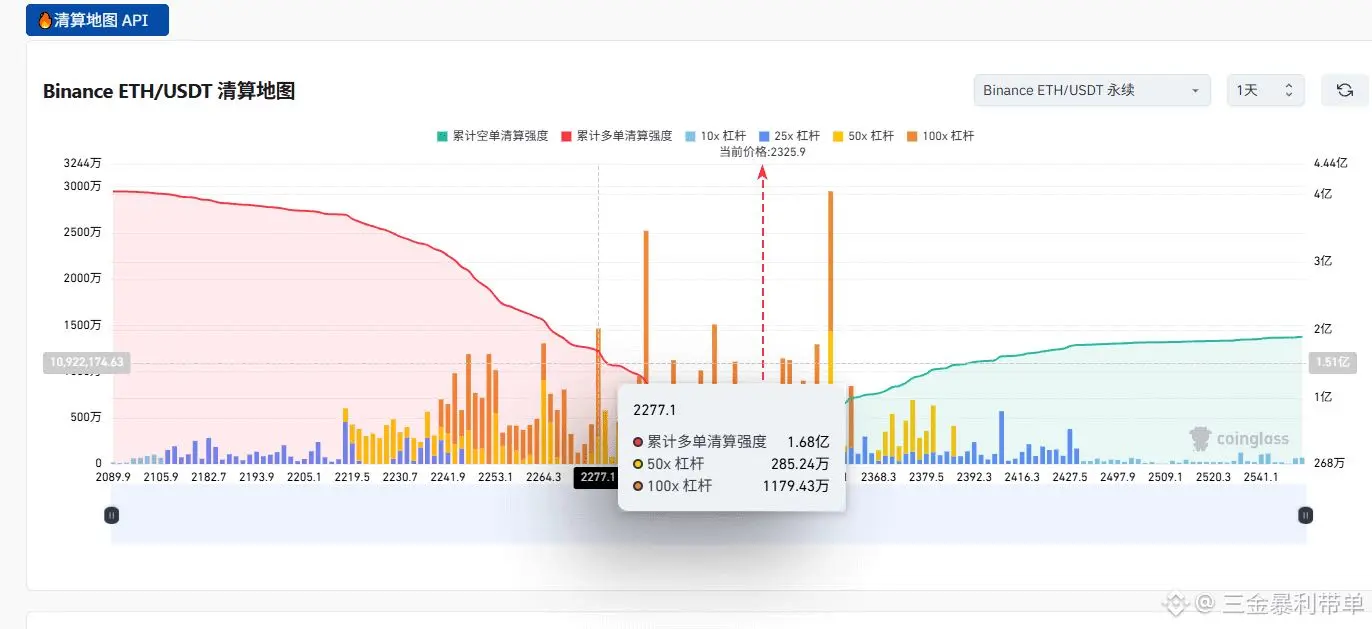Click the 清算地图 API button
This screenshot has width=1372, height=629.
coord(97,20)
